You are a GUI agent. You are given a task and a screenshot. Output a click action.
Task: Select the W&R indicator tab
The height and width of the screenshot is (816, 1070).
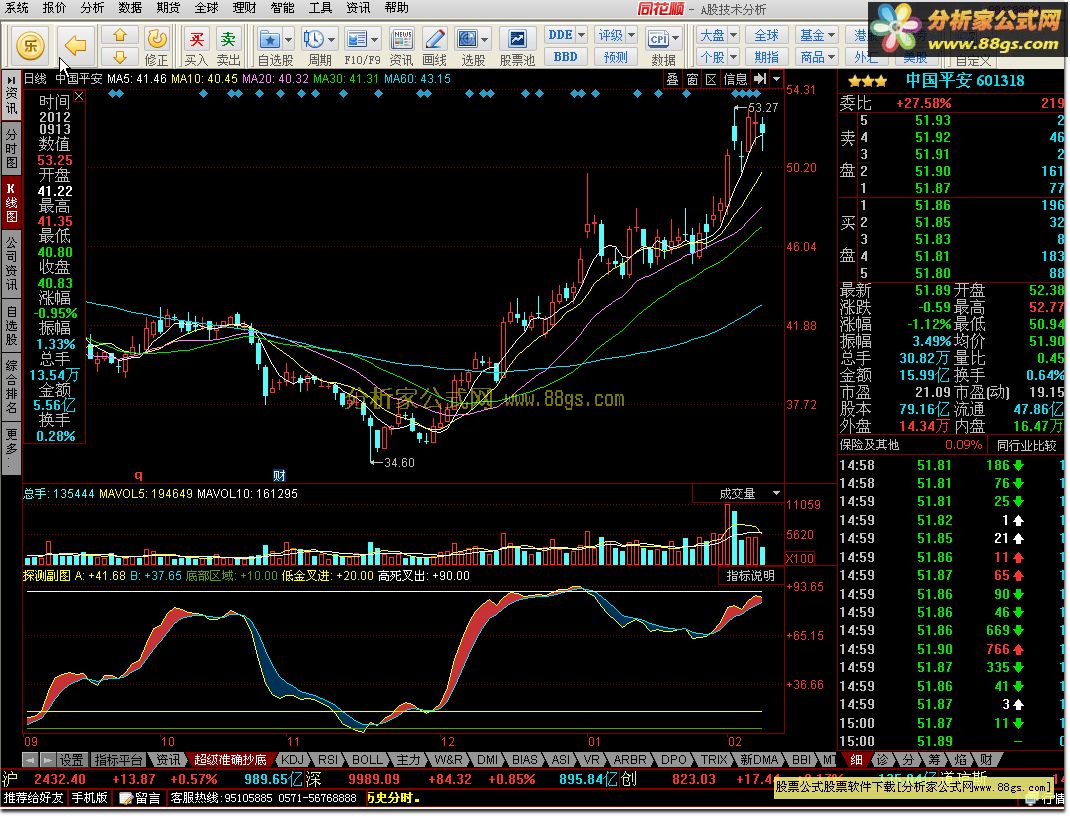click(x=448, y=759)
